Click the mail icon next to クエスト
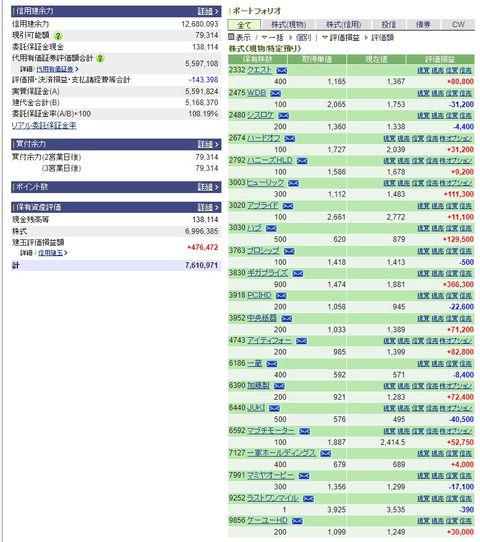The height and width of the screenshot is (542, 480). pos(282,71)
